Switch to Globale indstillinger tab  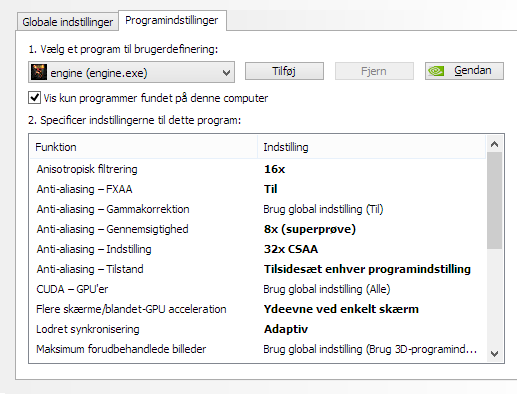point(68,22)
